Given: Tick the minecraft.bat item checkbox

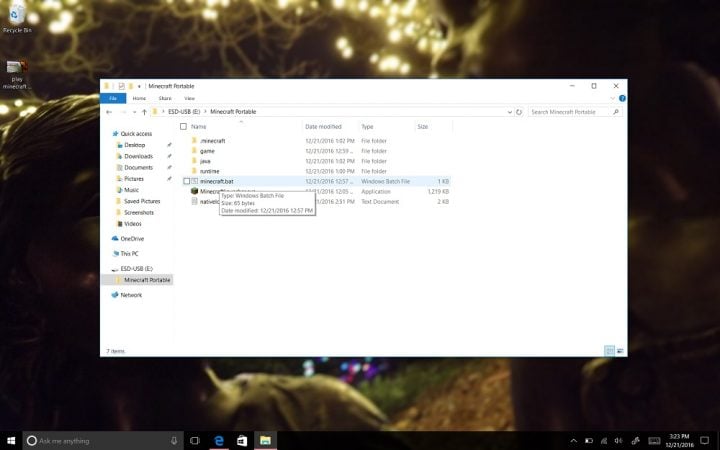Looking at the screenshot, I should [186, 181].
